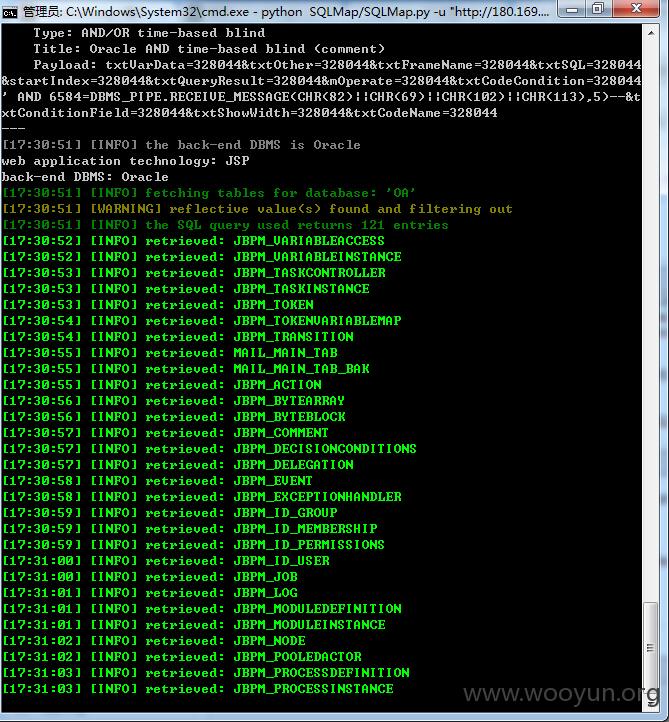Click retrieved JBPM_VARIABLEINSTANCE entry
The width and height of the screenshot is (669, 722).
click(202, 257)
